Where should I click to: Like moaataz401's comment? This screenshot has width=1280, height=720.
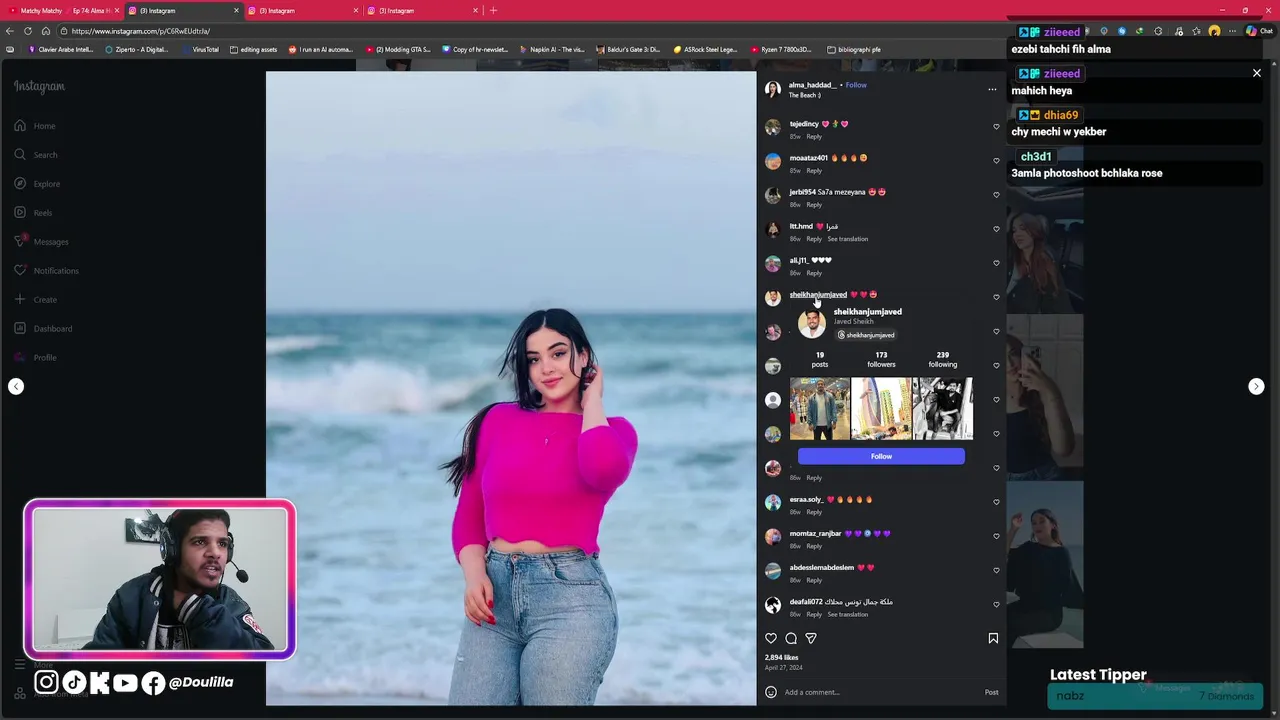click(996, 161)
